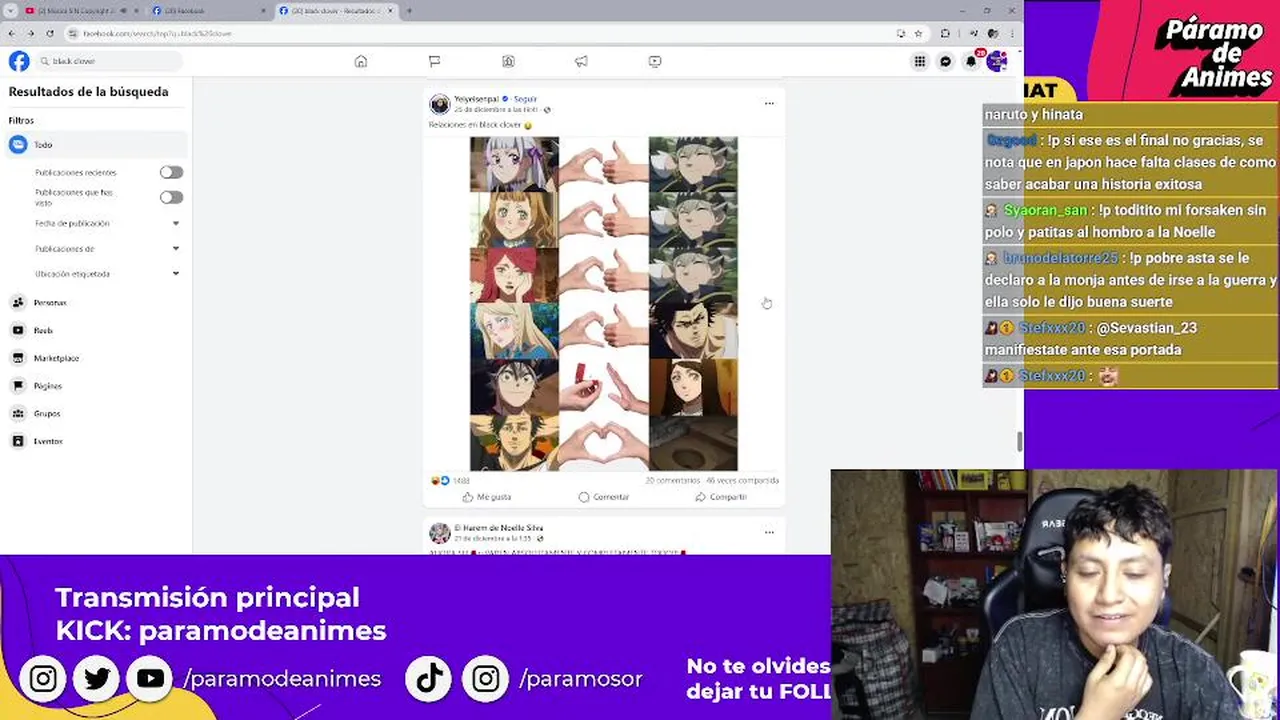The width and height of the screenshot is (1280, 720).
Task: Open the browser extensions icon
Action: (945, 33)
